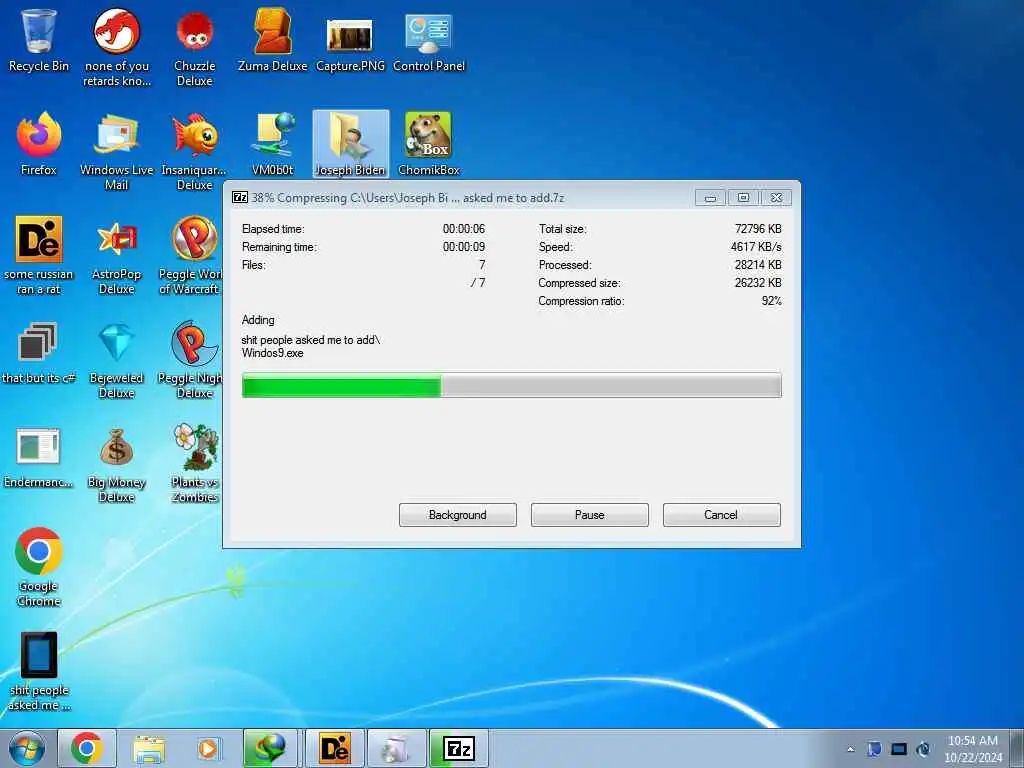
Task: Select the AstroPop Deluxe desktop icon
Action: pyautogui.click(x=116, y=255)
